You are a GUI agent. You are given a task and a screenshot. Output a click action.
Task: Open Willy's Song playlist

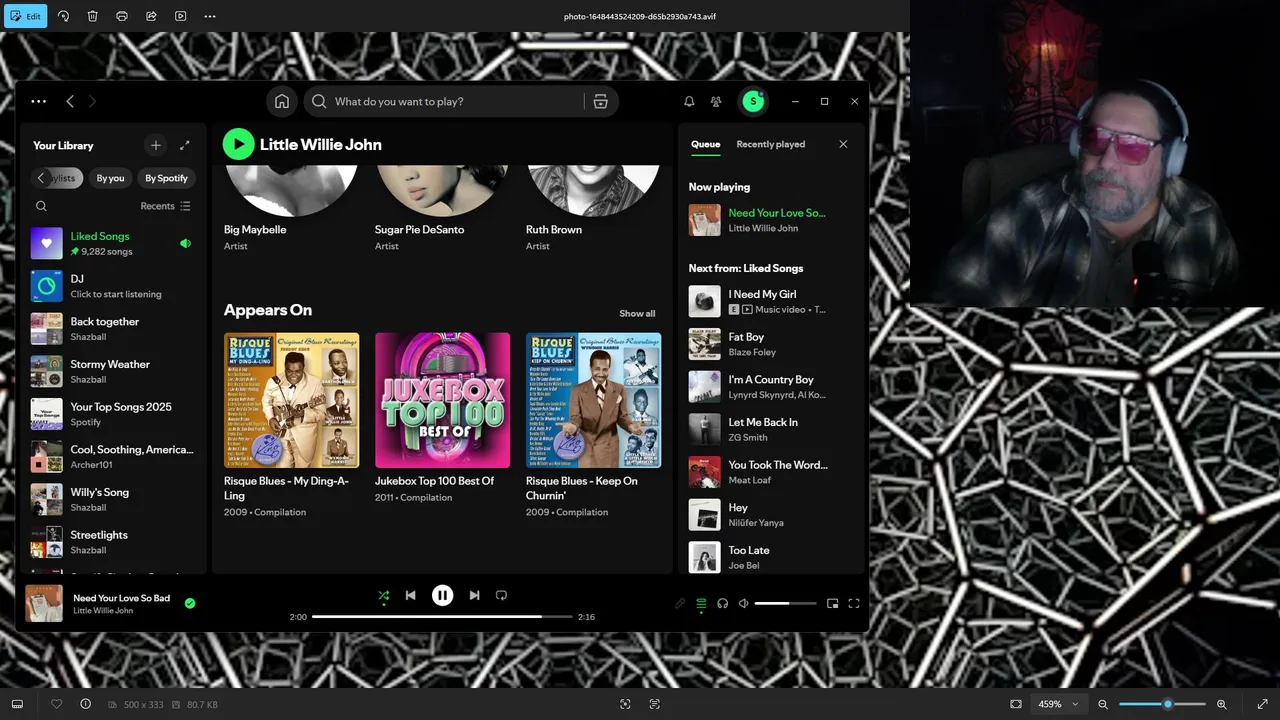pos(112,499)
